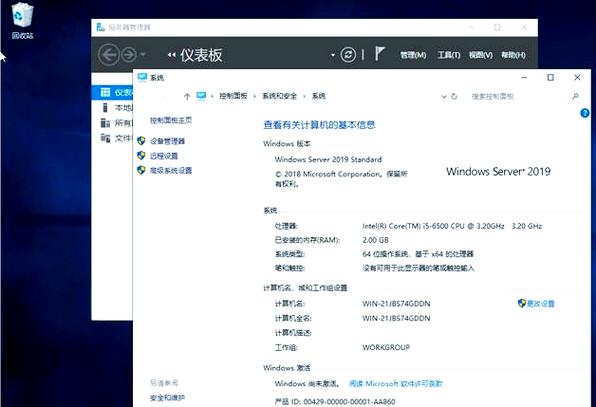
Task: Click the address bar refresh icon
Action: (454, 96)
